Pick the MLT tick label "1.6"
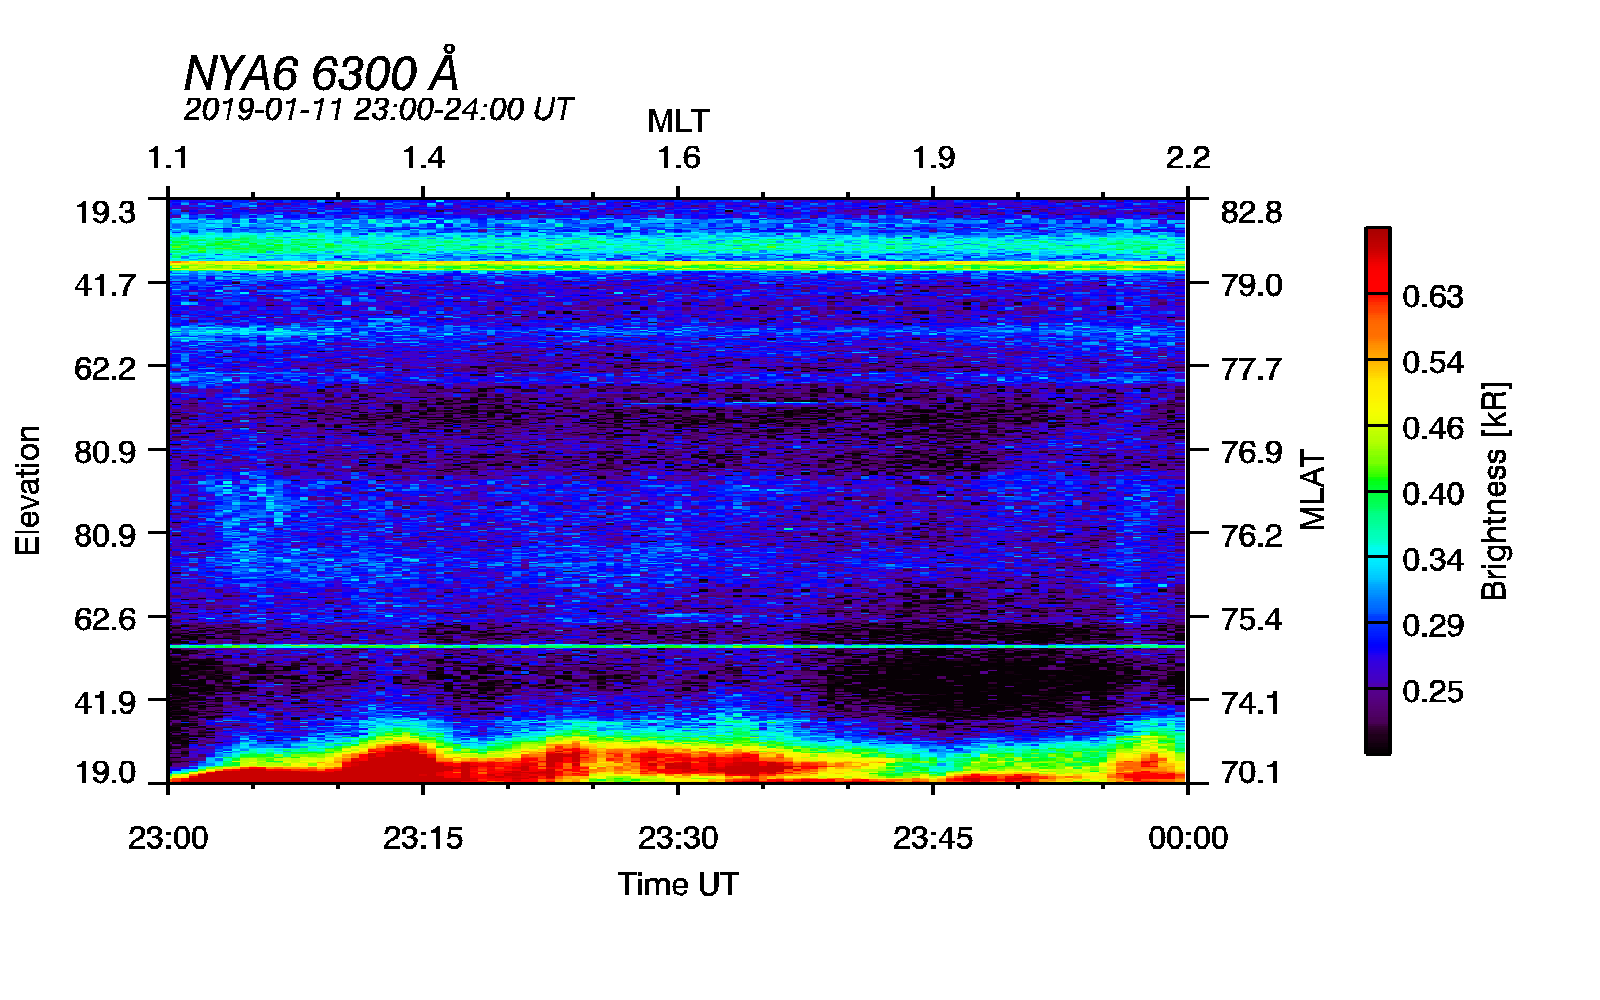This screenshot has width=1600, height=1000. tap(678, 158)
